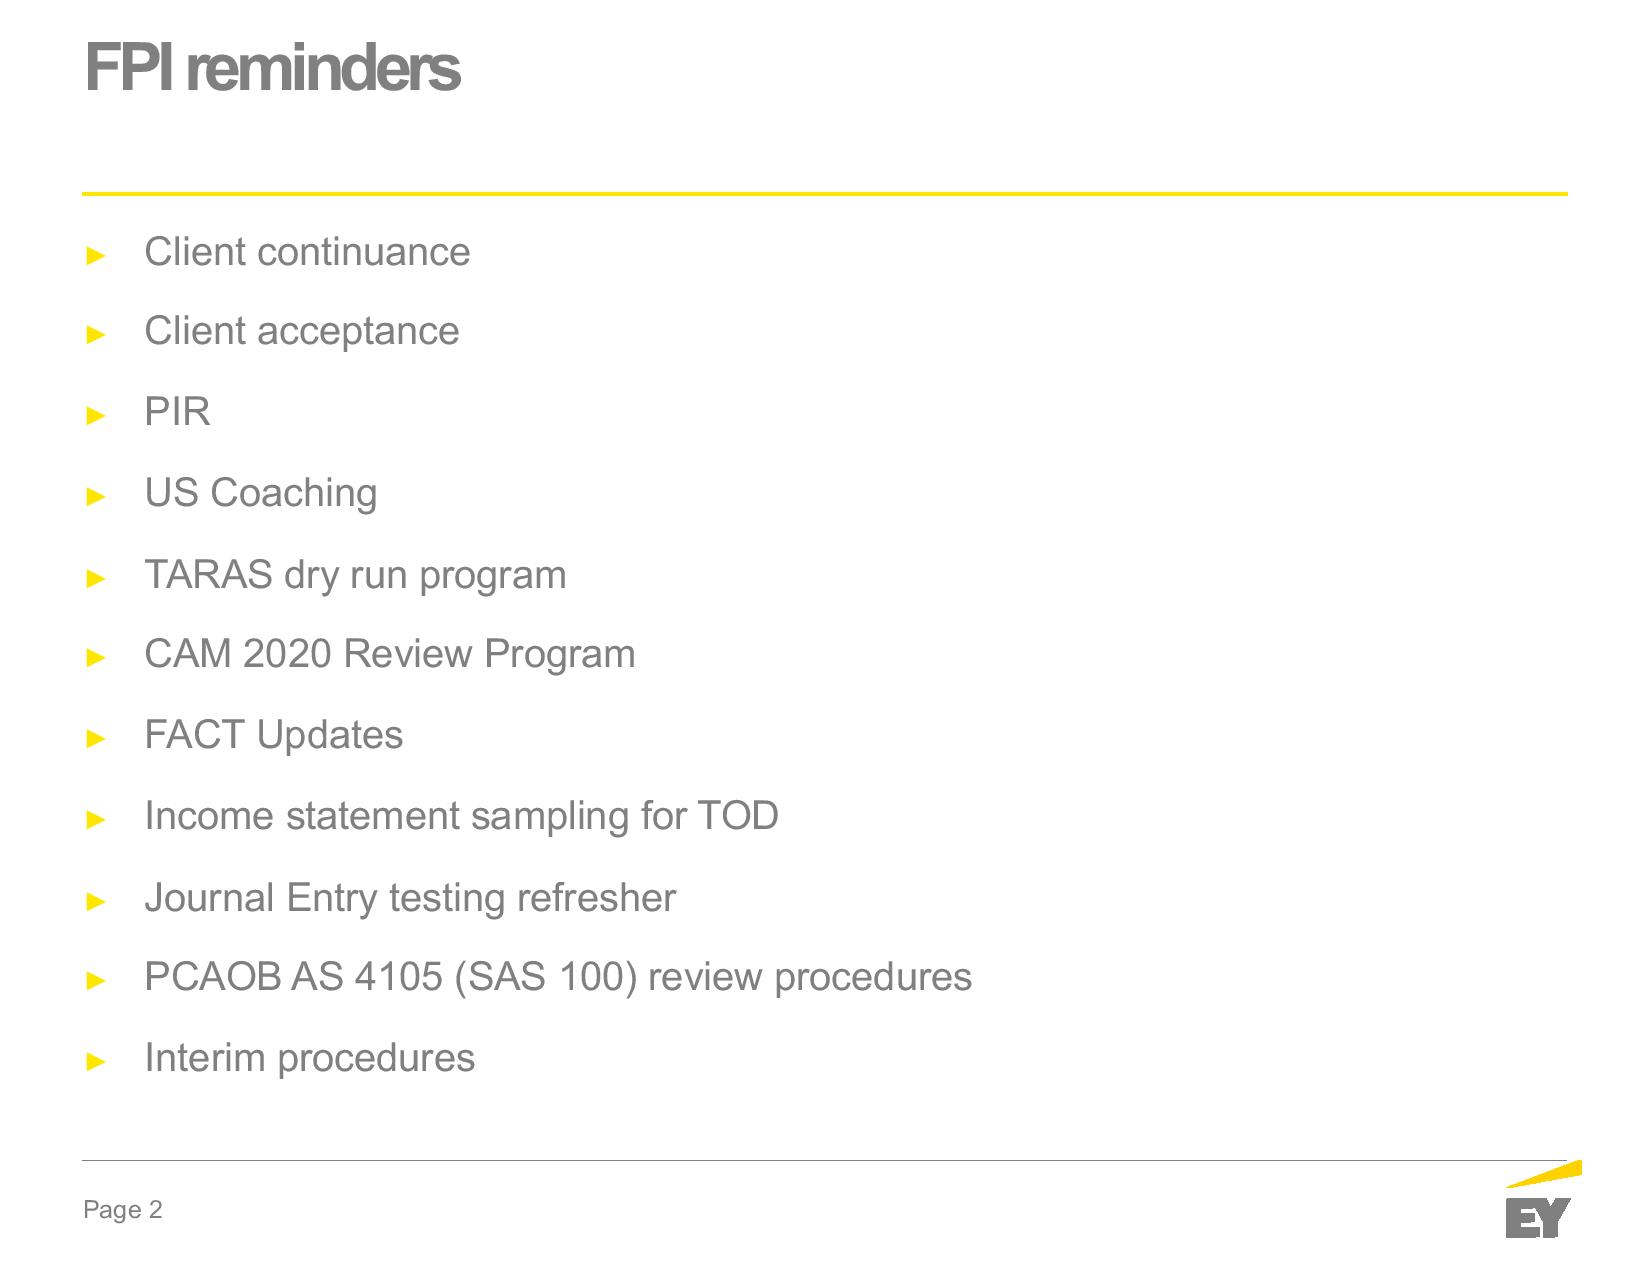The width and height of the screenshot is (1650, 1275).
Task: Click the arrow bullet before FACT Updates
Action: point(96,739)
